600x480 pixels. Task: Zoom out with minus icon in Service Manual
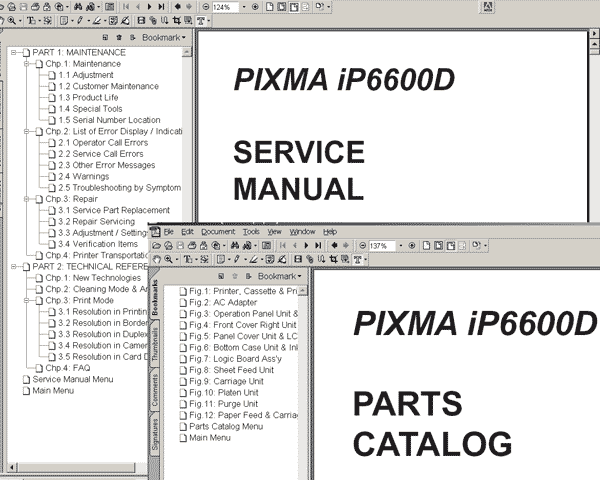point(206,7)
